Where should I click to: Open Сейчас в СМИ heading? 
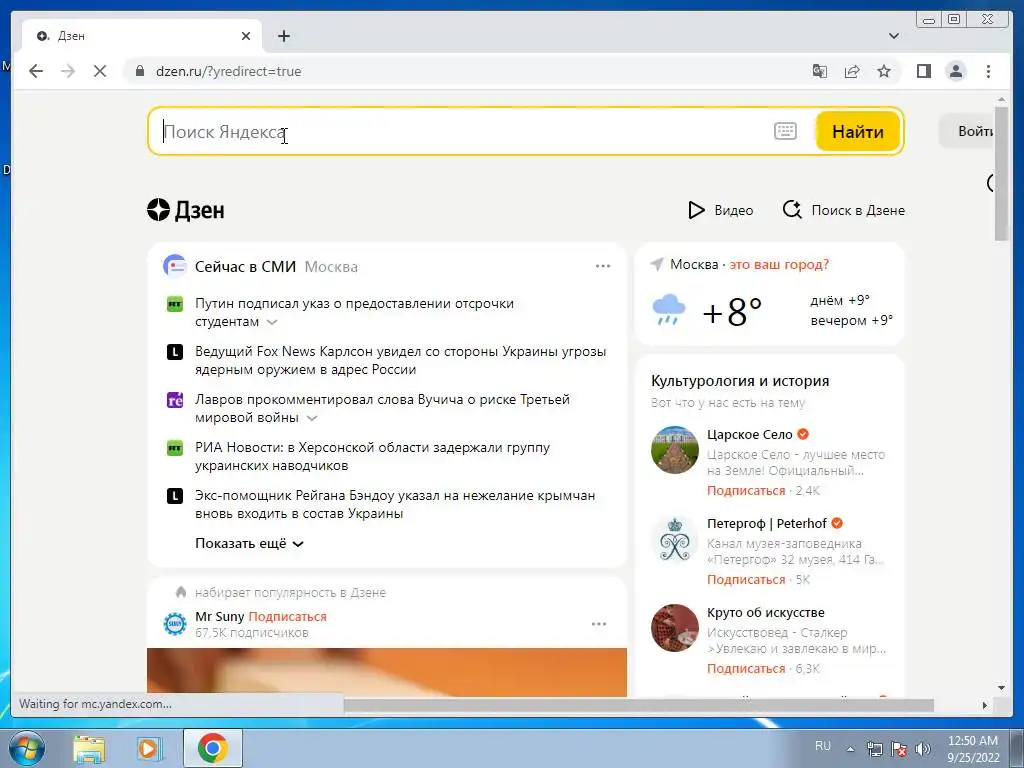click(246, 266)
